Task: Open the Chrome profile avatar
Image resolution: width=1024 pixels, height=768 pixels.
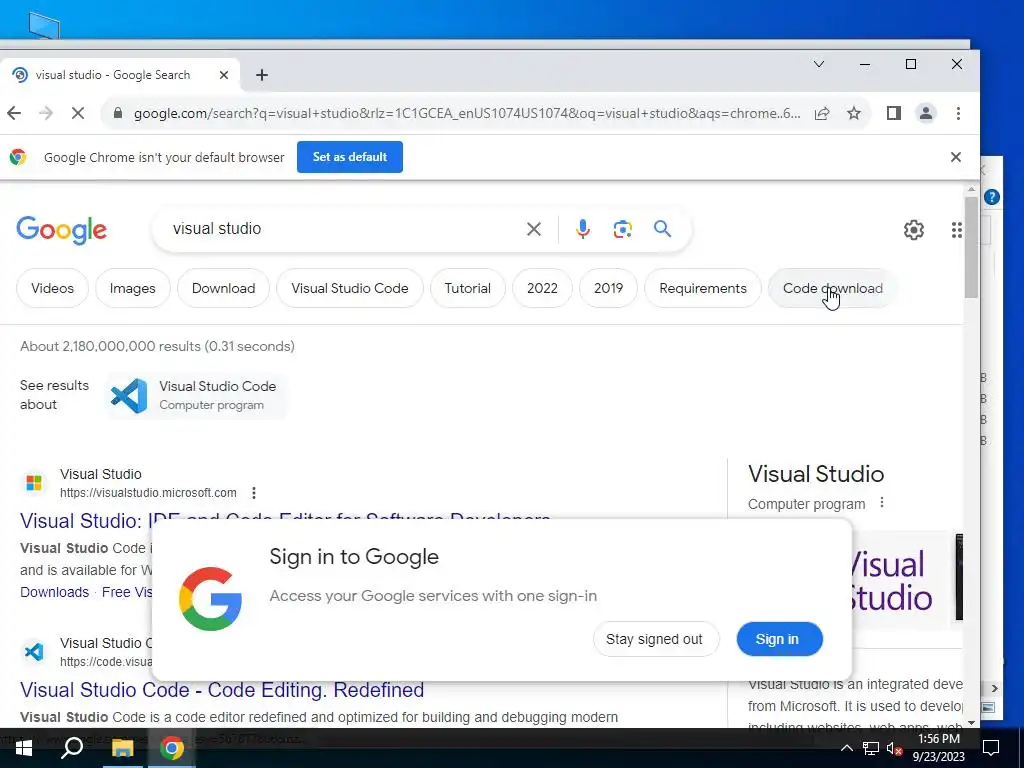Action: (x=925, y=113)
